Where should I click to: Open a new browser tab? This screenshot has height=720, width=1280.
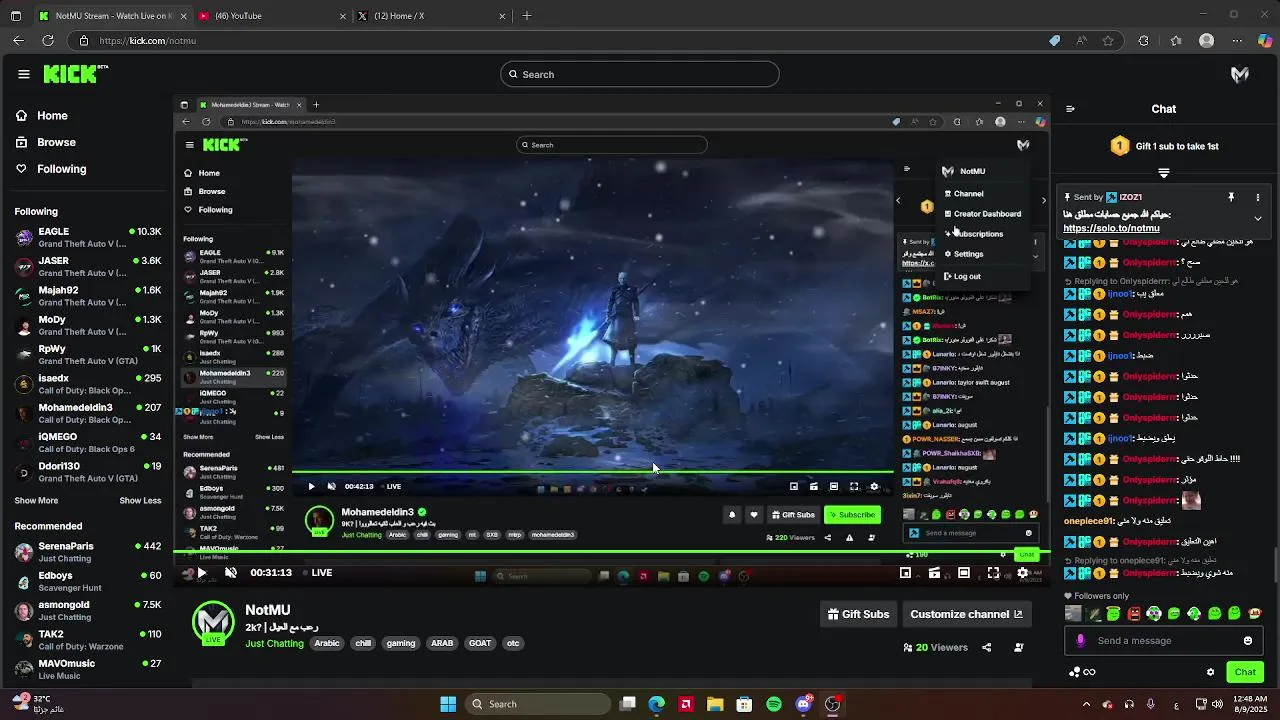click(527, 16)
